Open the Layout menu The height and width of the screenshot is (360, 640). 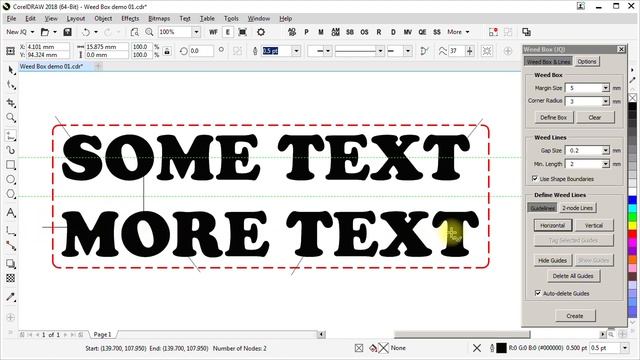click(76, 18)
